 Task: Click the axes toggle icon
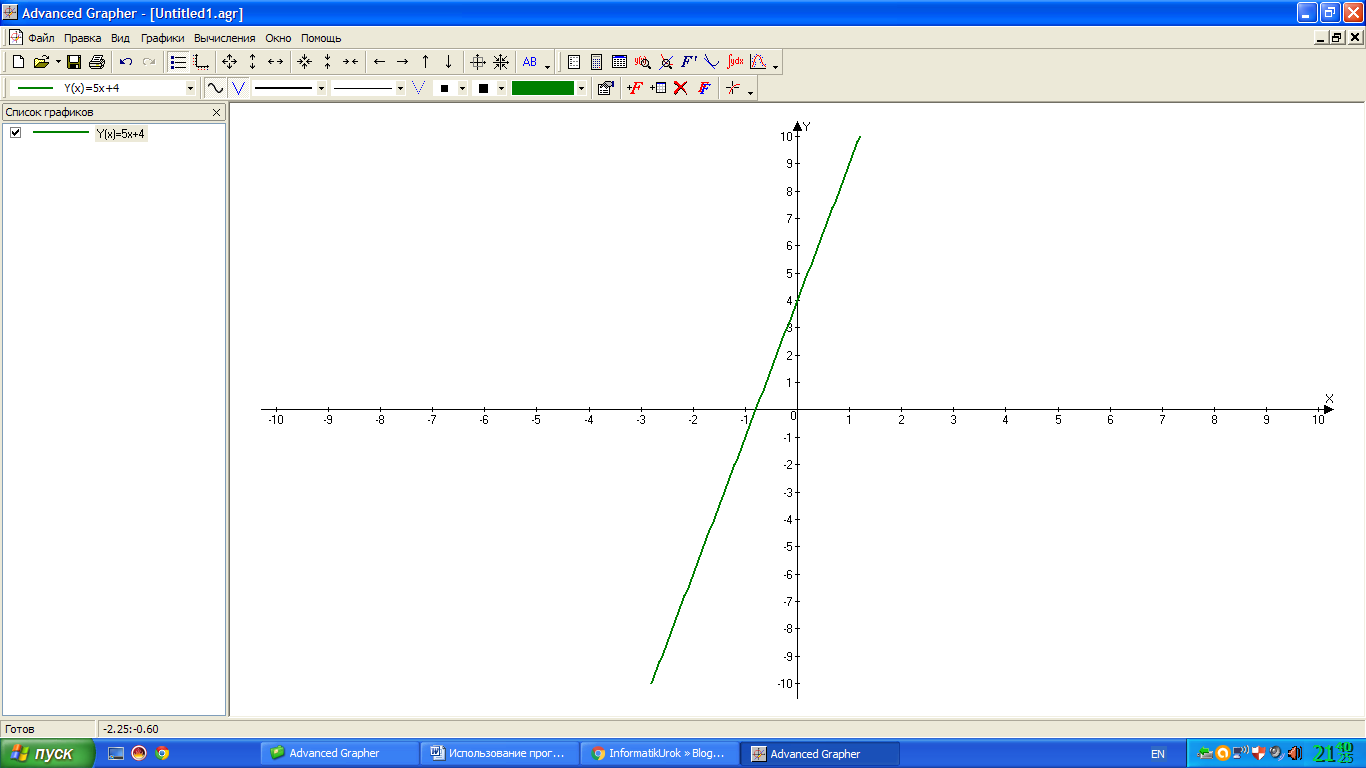point(201,62)
